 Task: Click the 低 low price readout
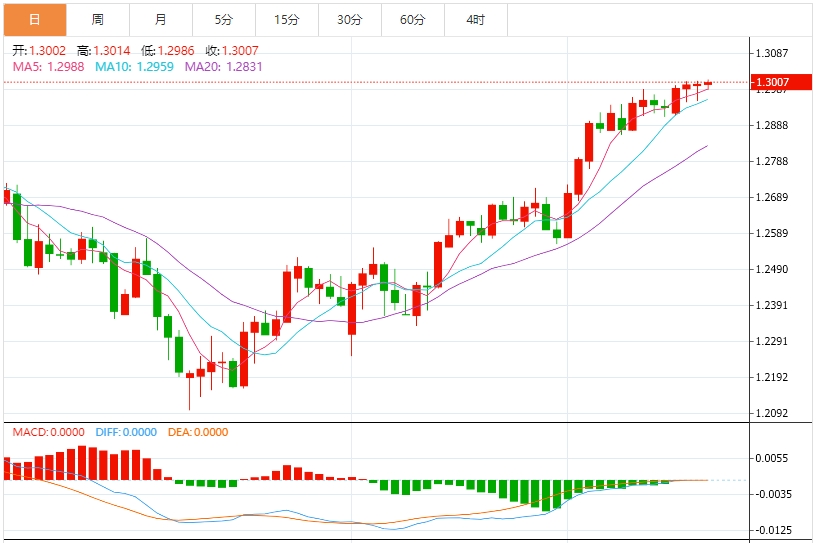click(169, 50)
